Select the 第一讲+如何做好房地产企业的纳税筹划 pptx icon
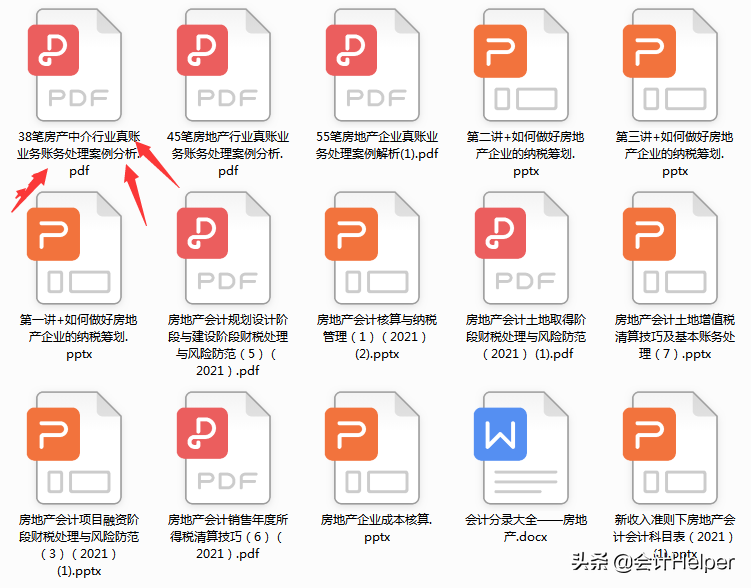This screenshot has height=588, width=751. click(75, 248)
